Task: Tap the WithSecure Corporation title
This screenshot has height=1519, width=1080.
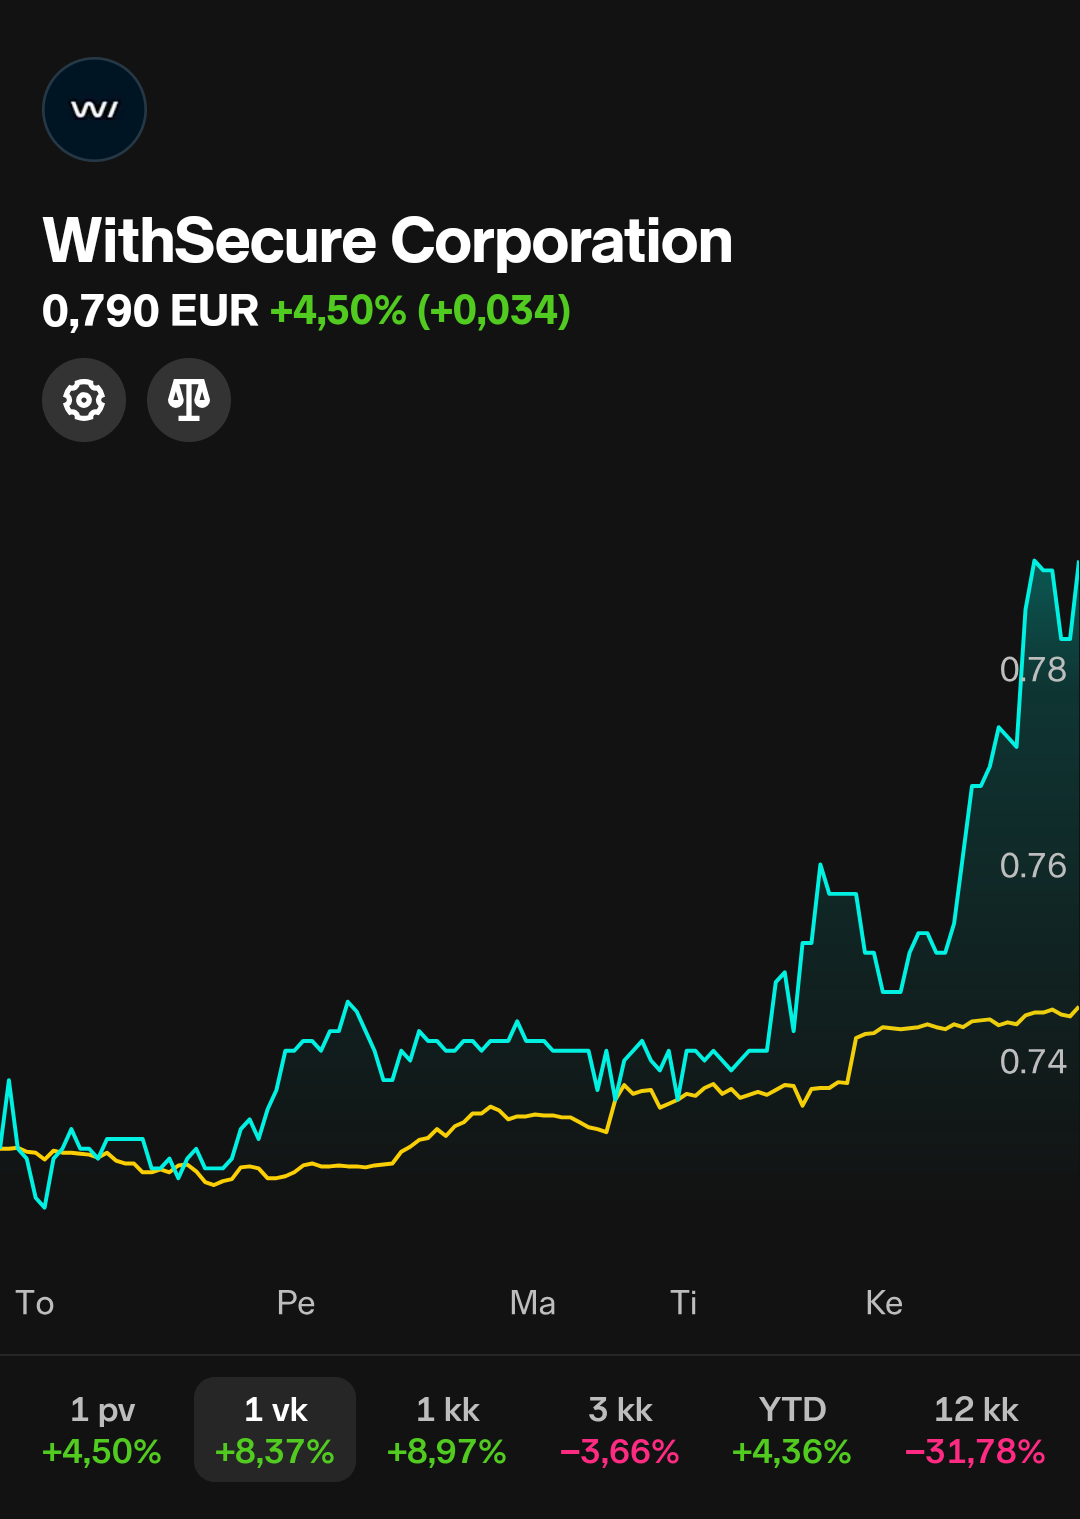Action: coord(388,241)
